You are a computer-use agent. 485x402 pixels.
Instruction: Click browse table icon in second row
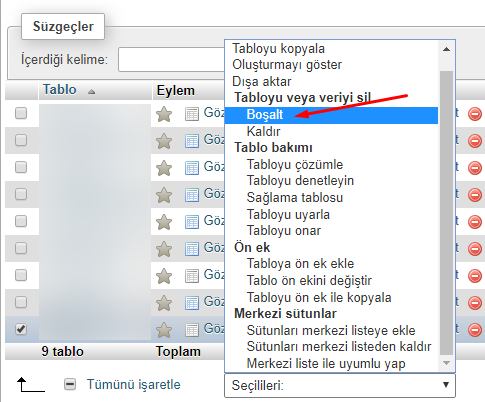(x=192, y=141)
